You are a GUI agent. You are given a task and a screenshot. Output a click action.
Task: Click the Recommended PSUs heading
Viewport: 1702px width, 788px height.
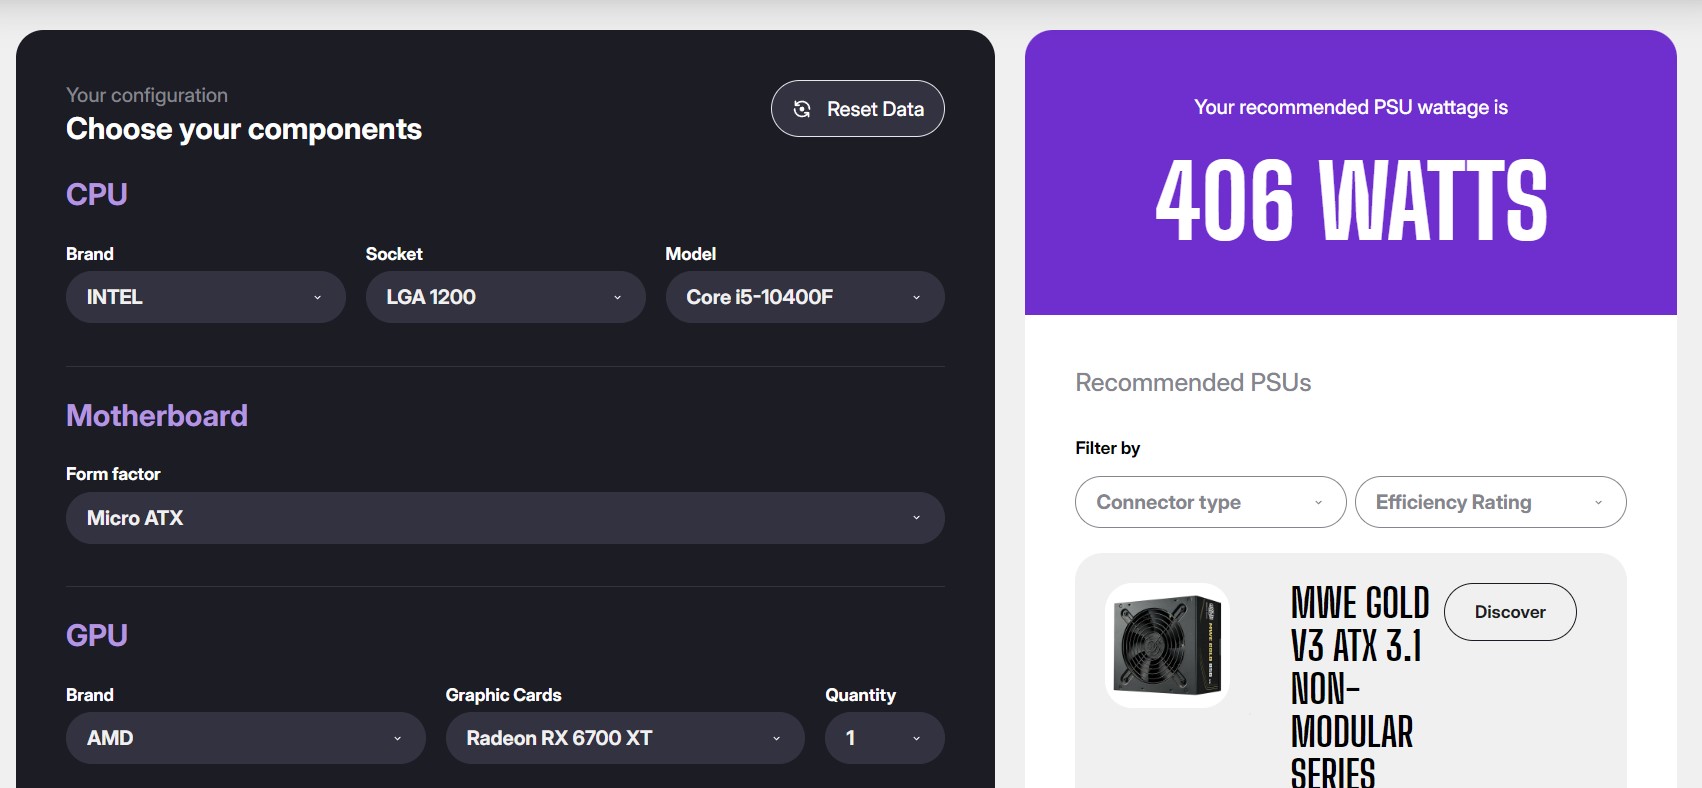(1193, 383)
